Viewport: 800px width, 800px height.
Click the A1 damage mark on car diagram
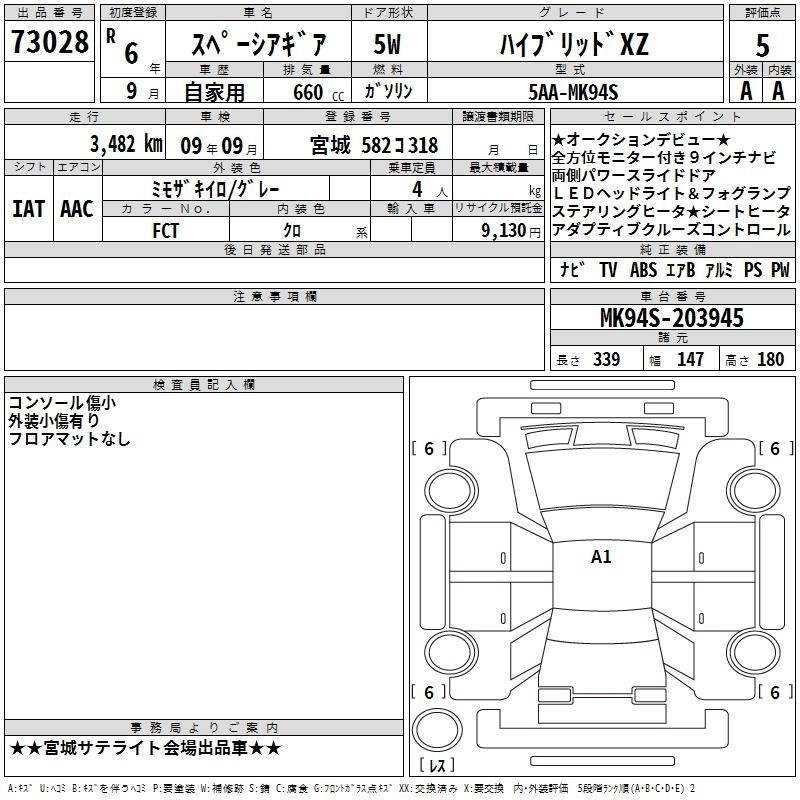click(x=601, y=557)
